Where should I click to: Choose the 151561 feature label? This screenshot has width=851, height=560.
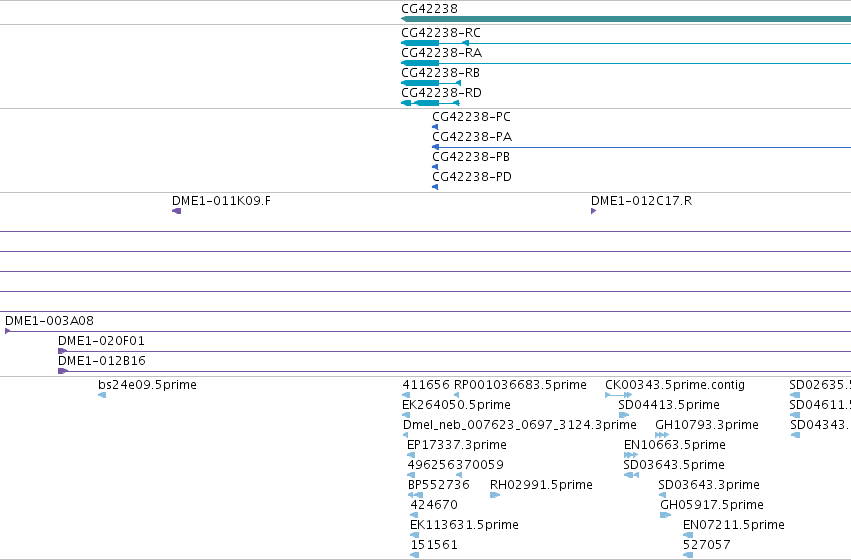(x=434, y=545)
